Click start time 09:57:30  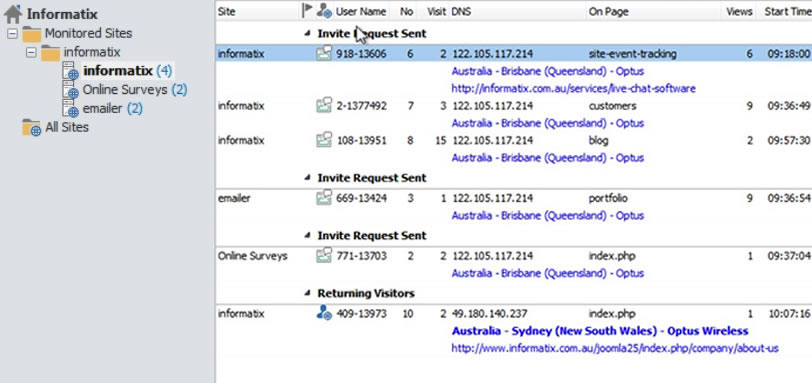(789, 140)
